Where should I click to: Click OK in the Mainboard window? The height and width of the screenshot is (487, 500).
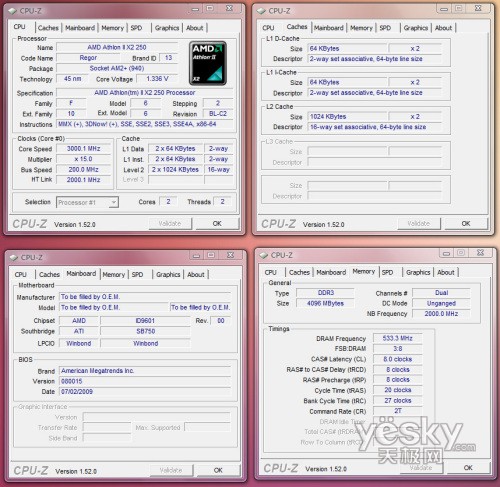pyautogui.click(x=218, y=470)
